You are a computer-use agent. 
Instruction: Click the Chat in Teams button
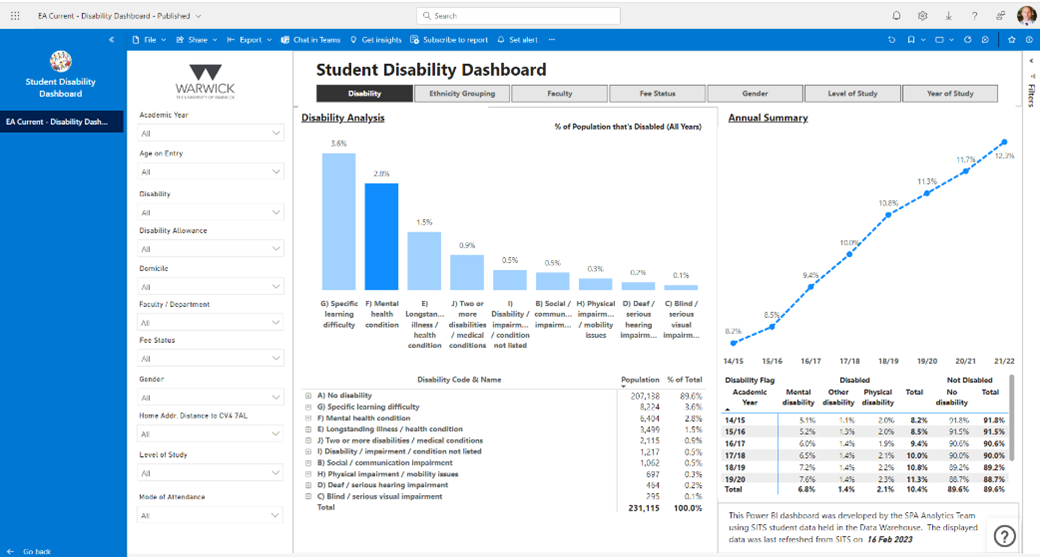[x=310, y=40]
